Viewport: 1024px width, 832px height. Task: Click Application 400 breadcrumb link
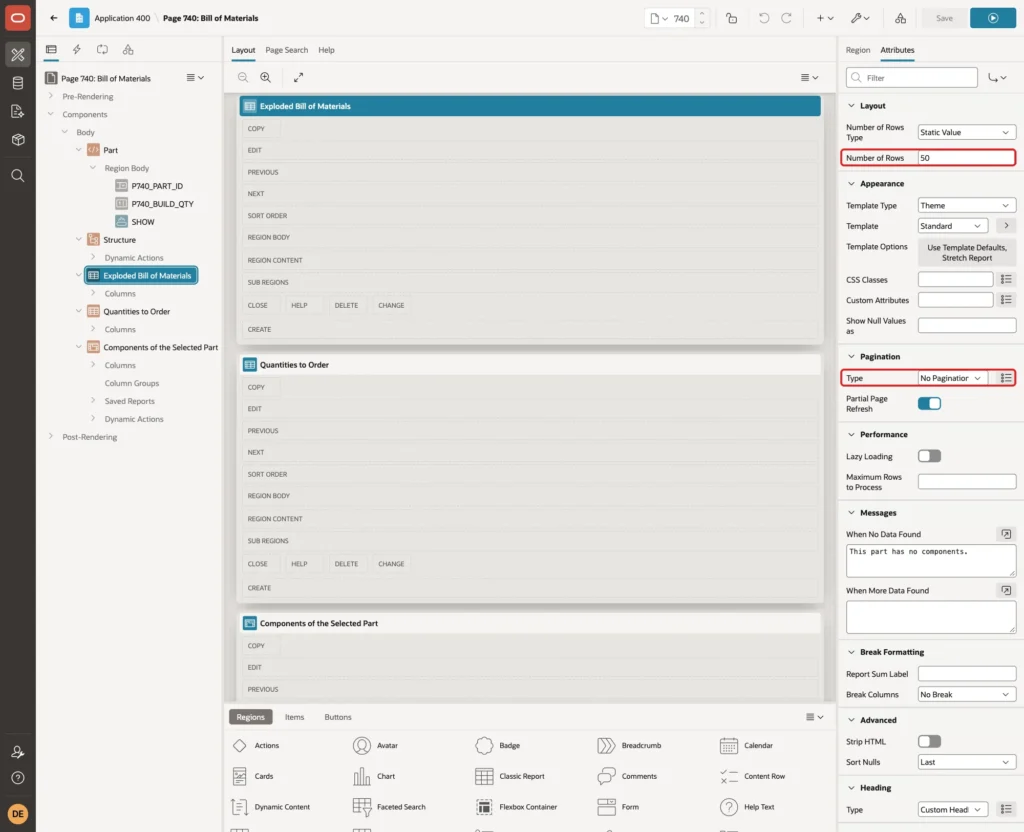tap(122, 18)
